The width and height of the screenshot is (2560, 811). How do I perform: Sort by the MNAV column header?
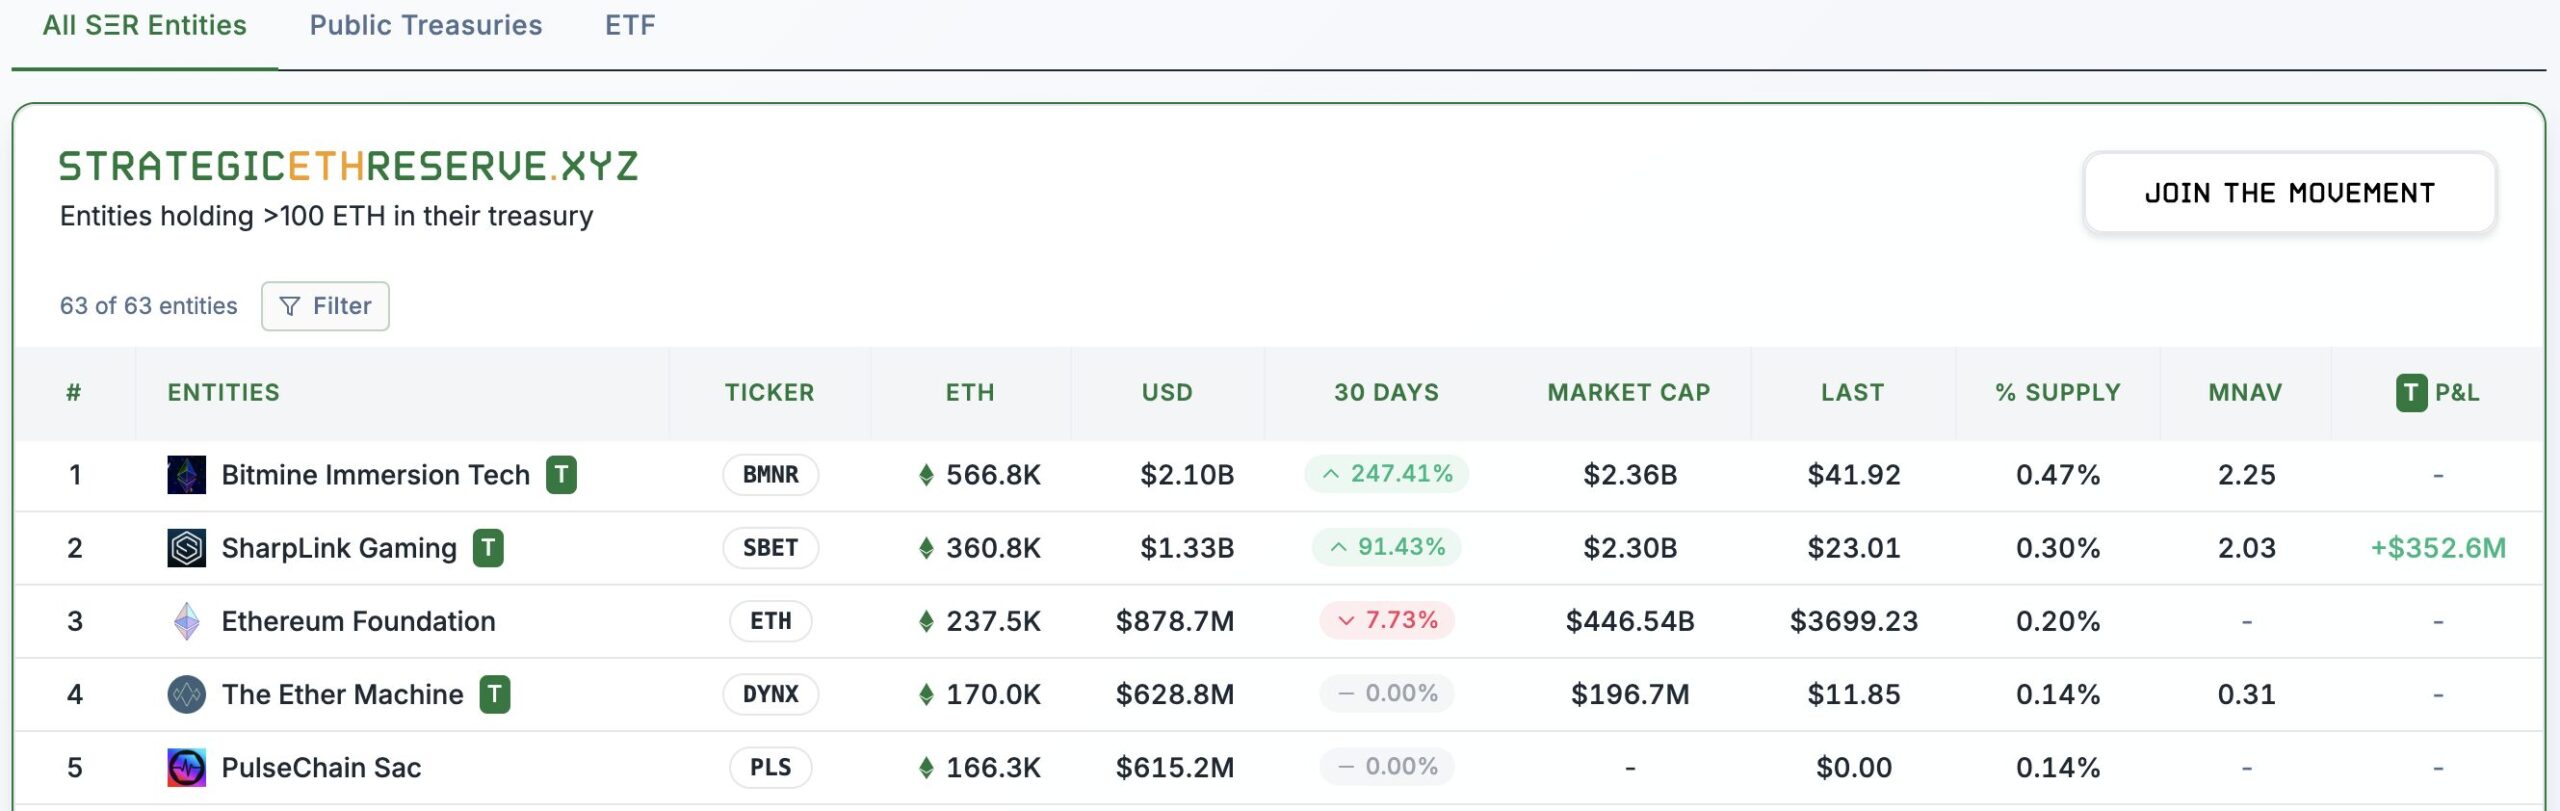(x=2246, y=393)
